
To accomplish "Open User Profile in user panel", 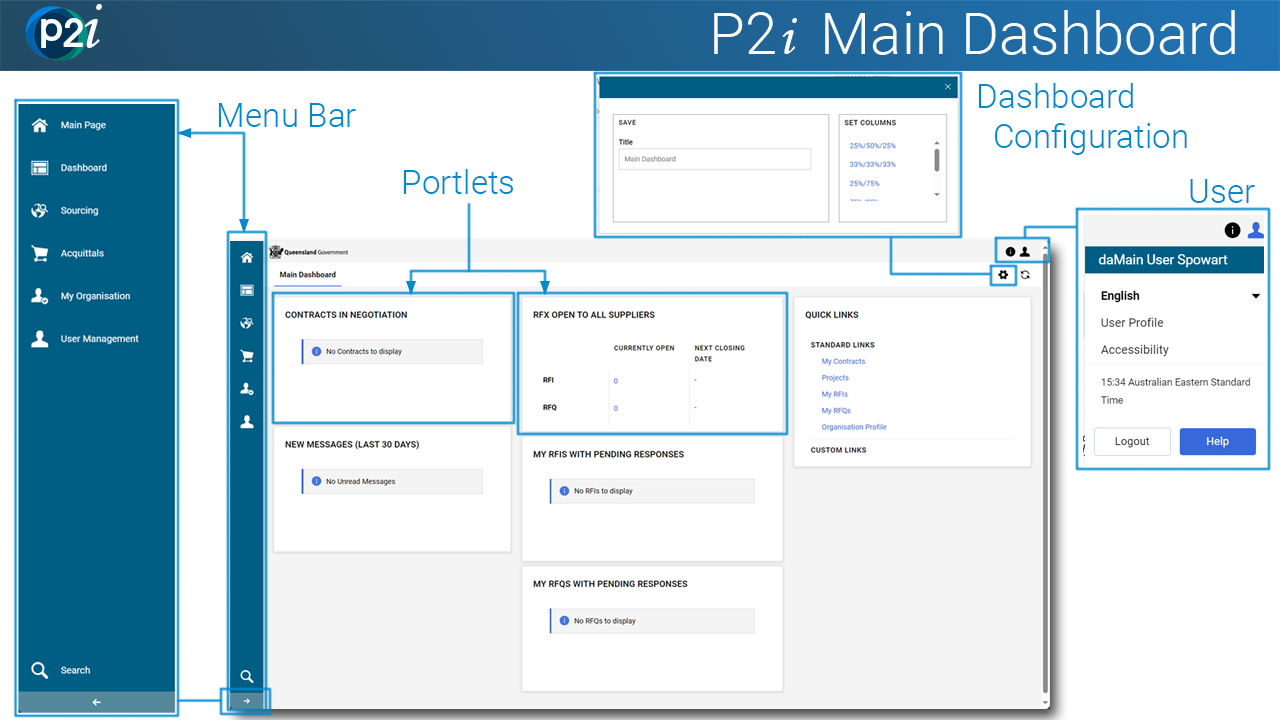I will (1132, 323).
